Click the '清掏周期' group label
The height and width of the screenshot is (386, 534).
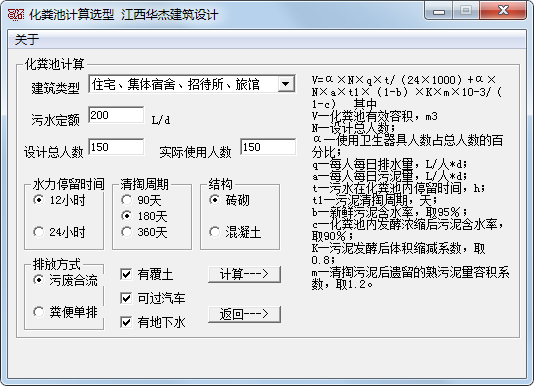tap(144, 184)
